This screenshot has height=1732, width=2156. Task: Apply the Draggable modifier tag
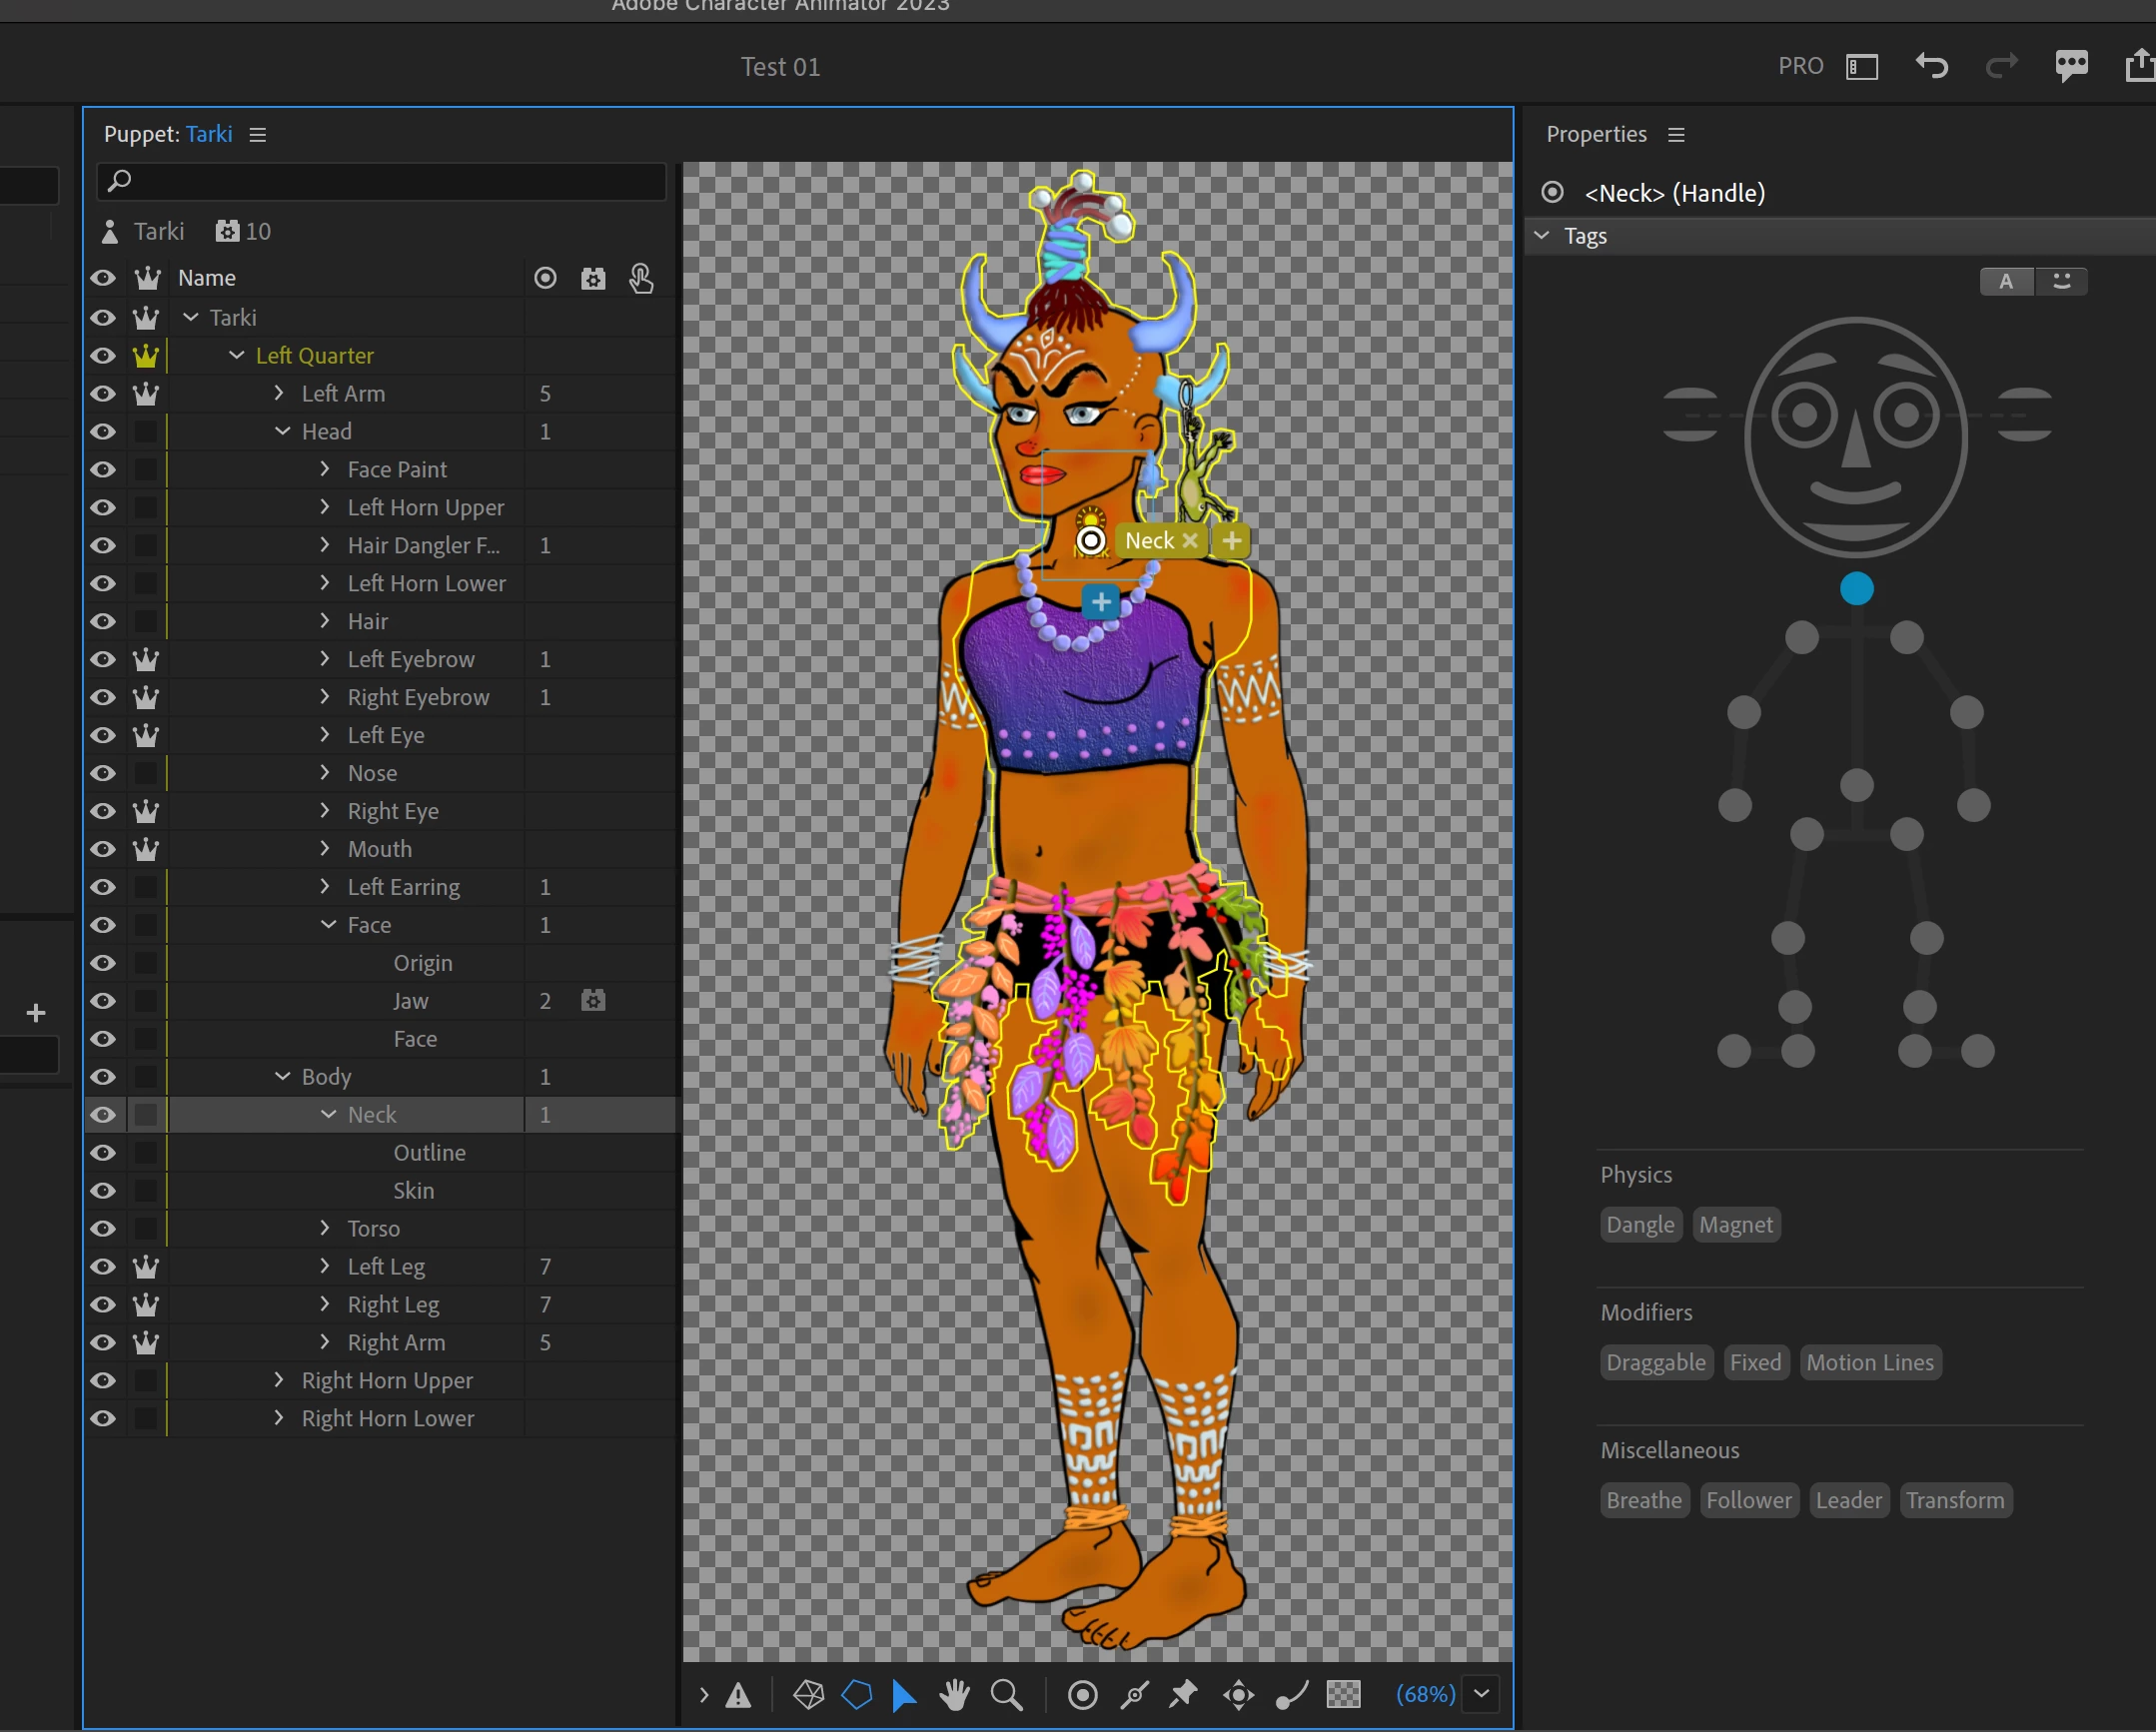point(1655,1362)
